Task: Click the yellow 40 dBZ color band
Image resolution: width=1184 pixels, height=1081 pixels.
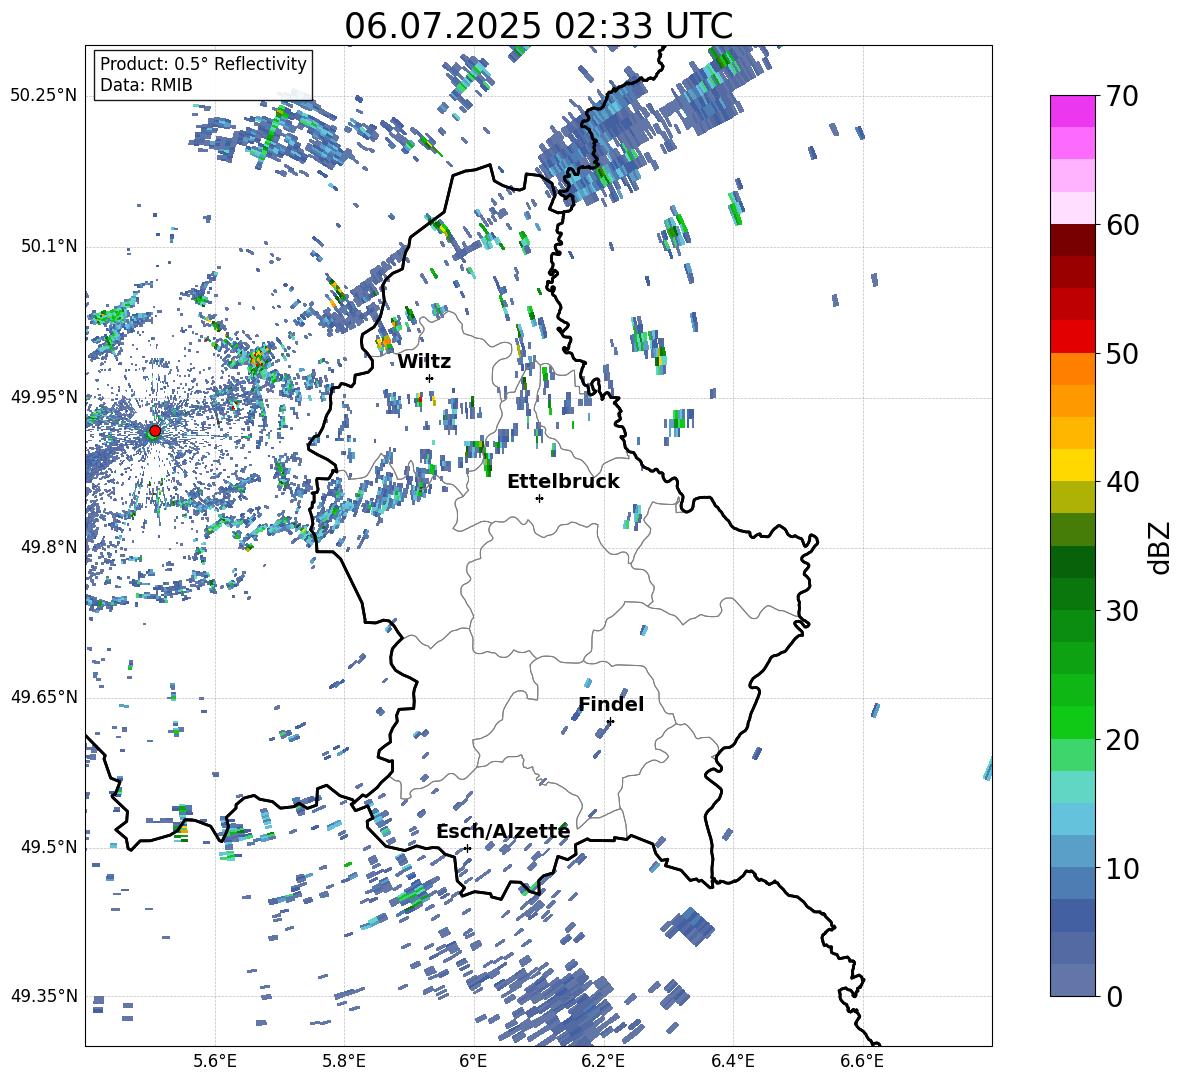Action: click(x=1073, y=465)
